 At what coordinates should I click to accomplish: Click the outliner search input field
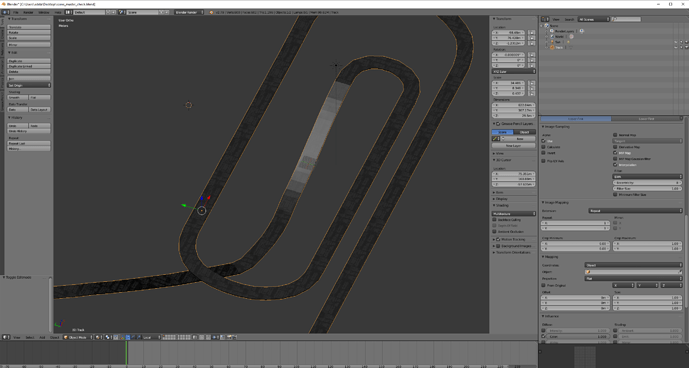[627, 19]
